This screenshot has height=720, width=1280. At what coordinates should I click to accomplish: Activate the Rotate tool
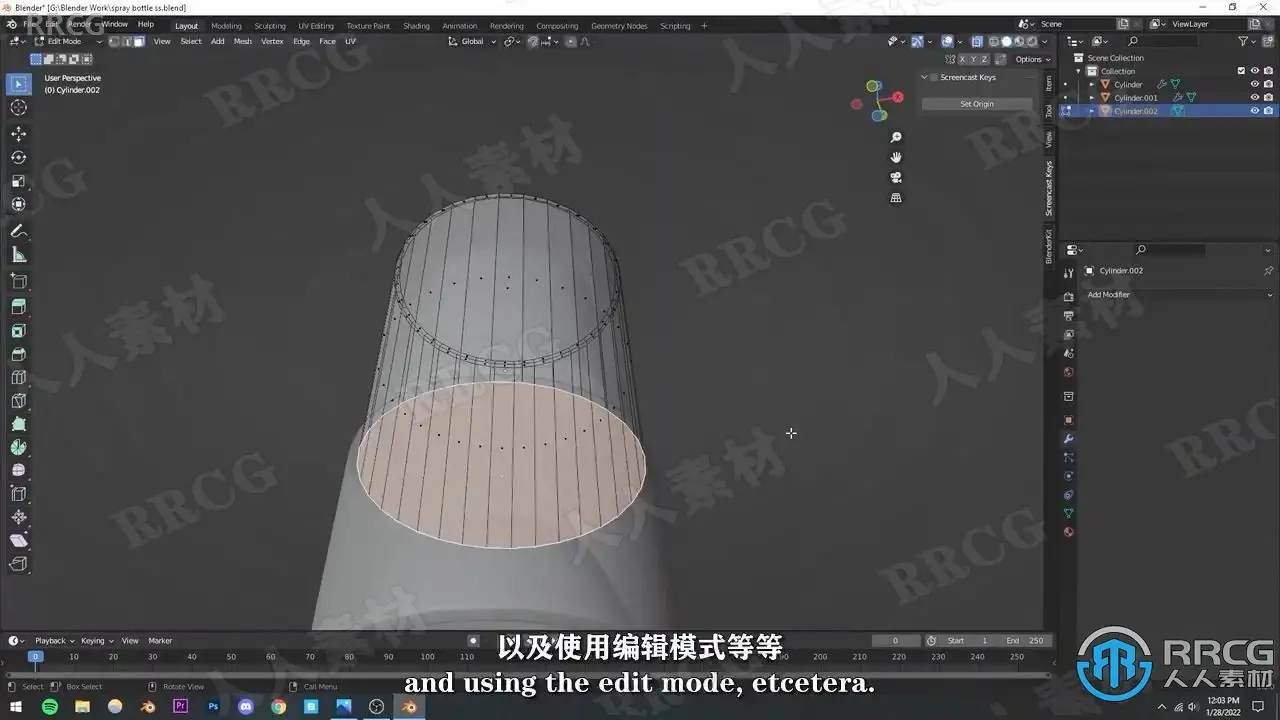18,157
